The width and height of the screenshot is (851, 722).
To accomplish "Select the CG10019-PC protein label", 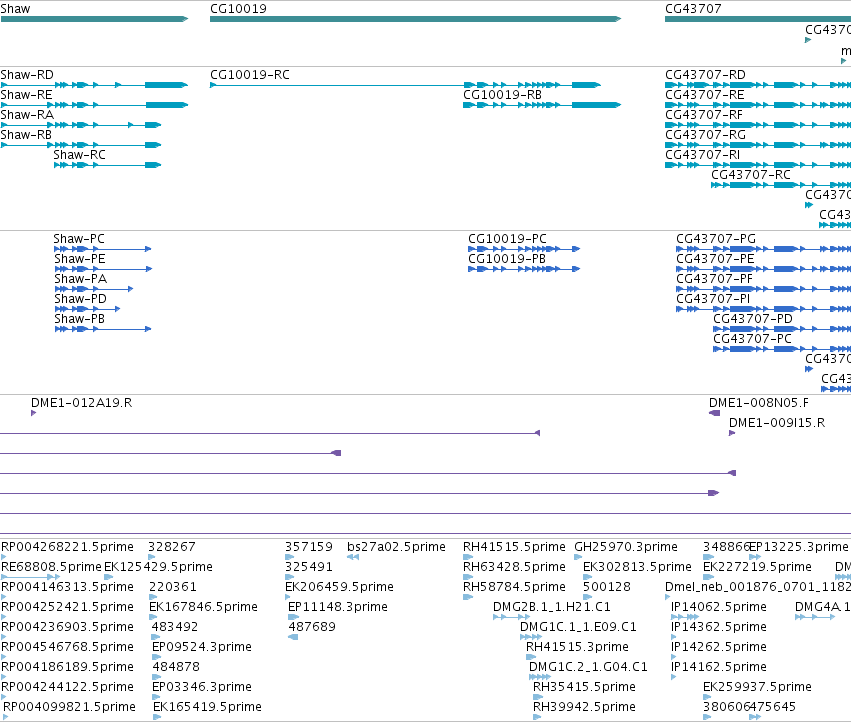I will point(507,239).
